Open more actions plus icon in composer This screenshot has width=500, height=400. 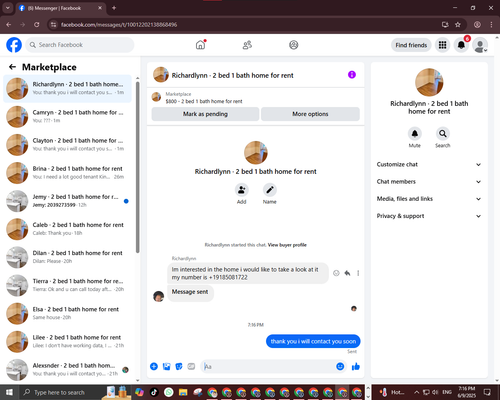pyautogui.click(x=154, y=367)
